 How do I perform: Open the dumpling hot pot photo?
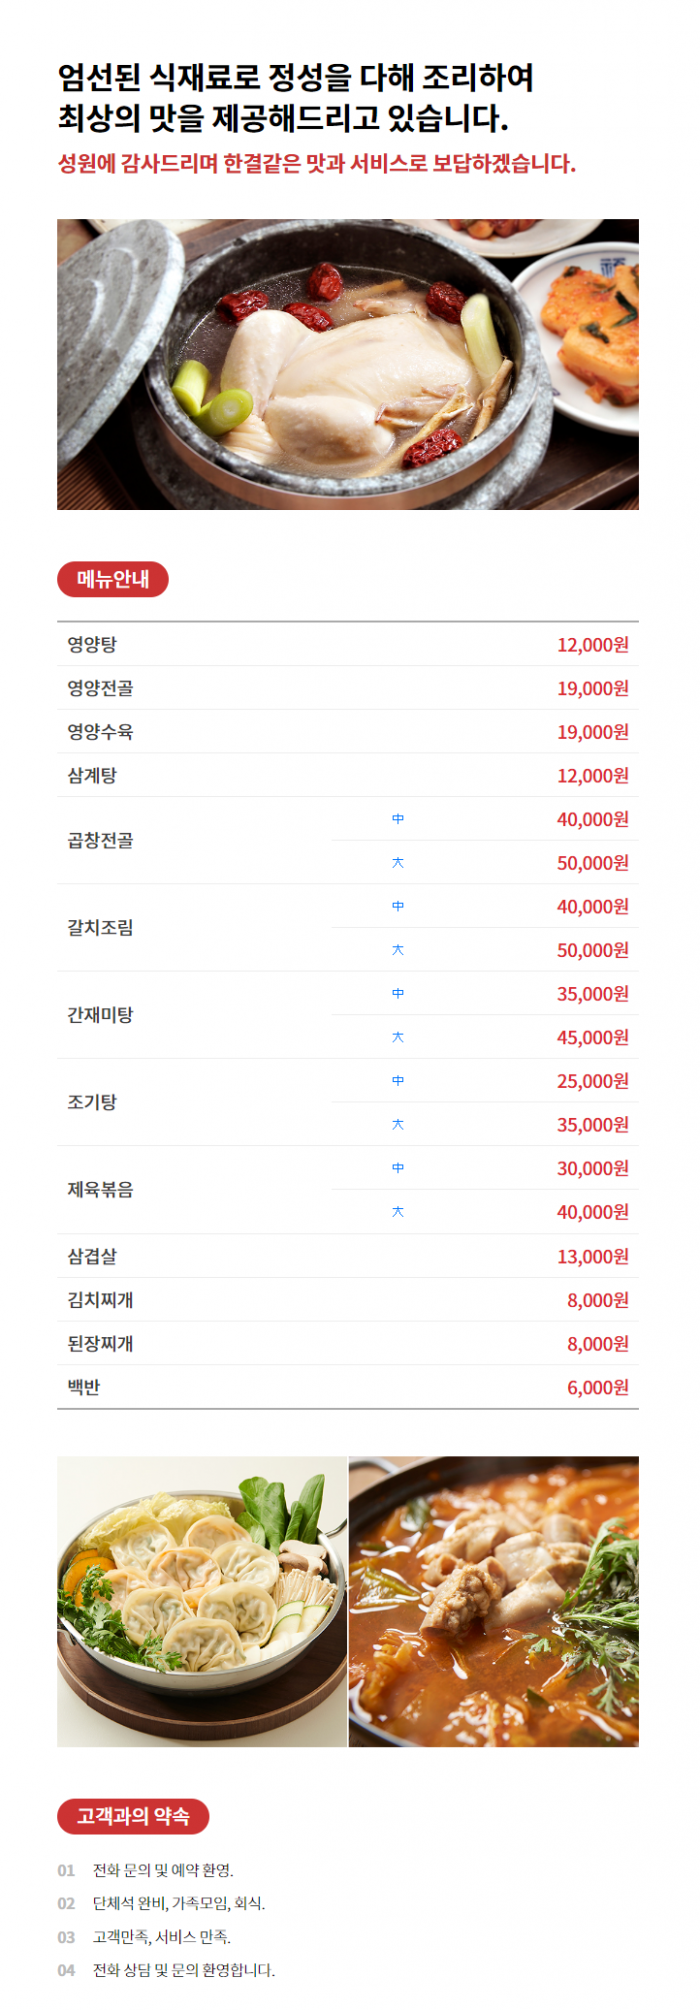tap(202, 1601)
